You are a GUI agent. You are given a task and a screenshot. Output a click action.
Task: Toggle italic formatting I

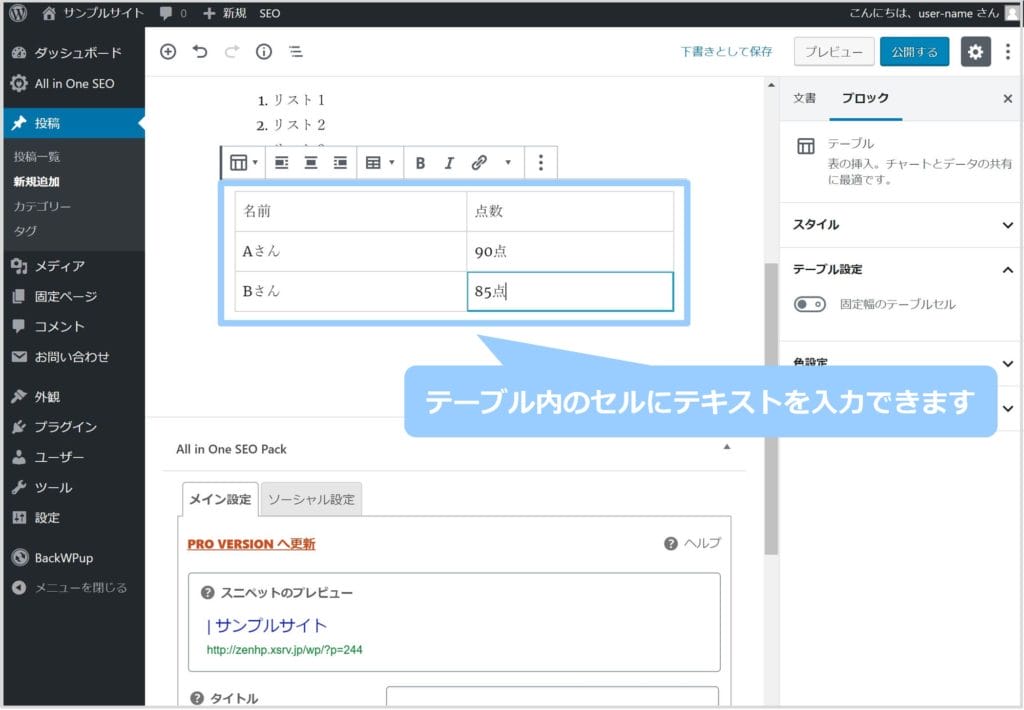(449, 163)
